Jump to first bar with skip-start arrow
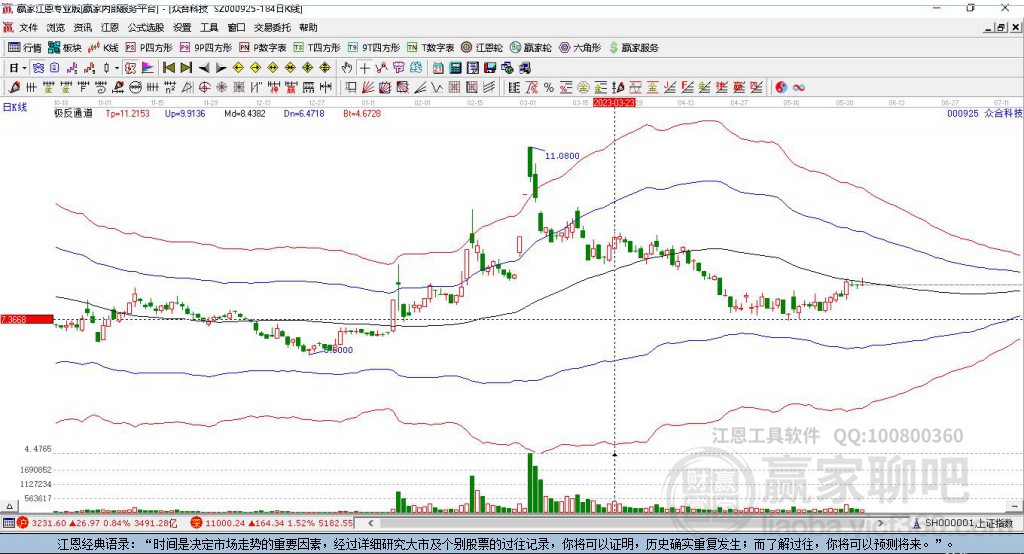Viewport: 1024px width, 554px height. (168, 68)
